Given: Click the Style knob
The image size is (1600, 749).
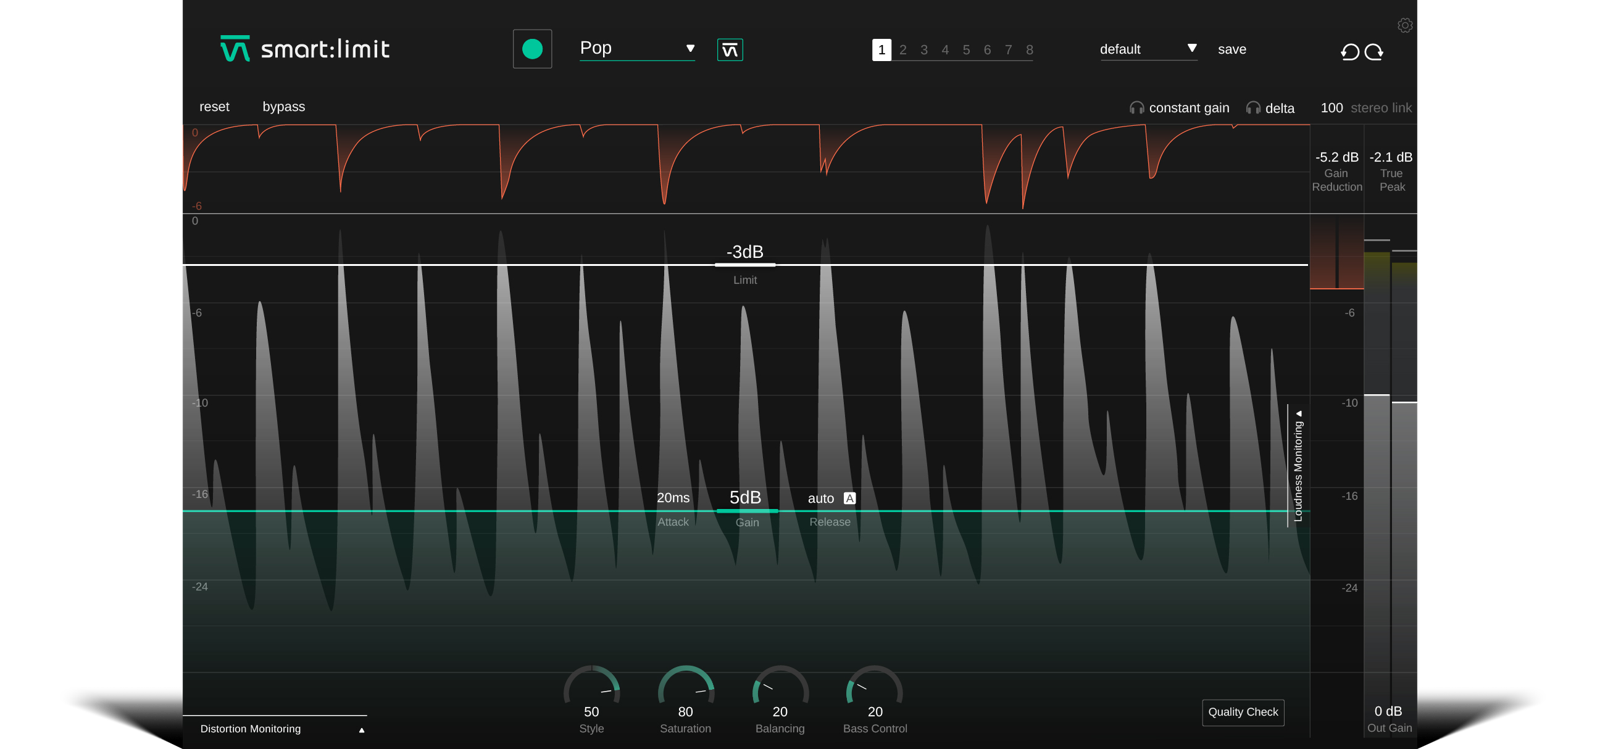Looking at the screenshot, I should click(x=592, y=686).
